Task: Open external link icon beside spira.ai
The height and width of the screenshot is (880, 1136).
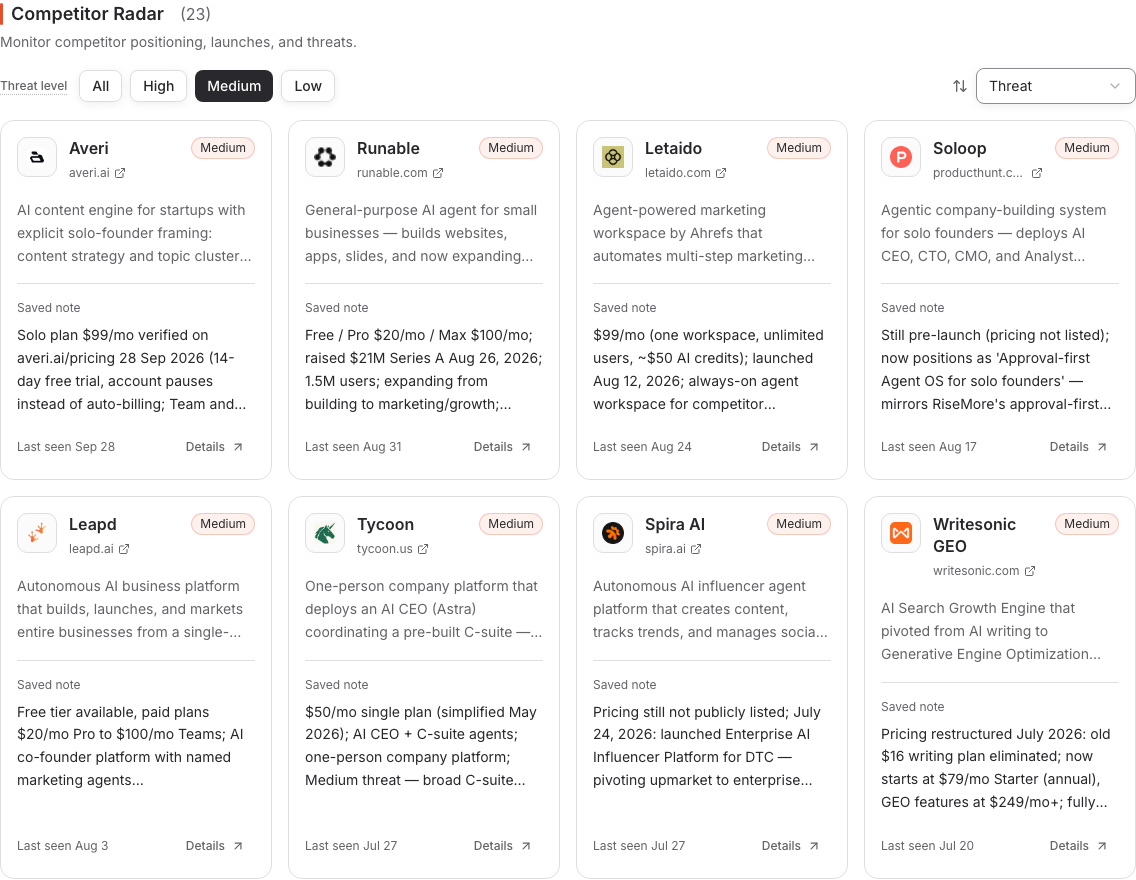Action: [x=696, y=549]
